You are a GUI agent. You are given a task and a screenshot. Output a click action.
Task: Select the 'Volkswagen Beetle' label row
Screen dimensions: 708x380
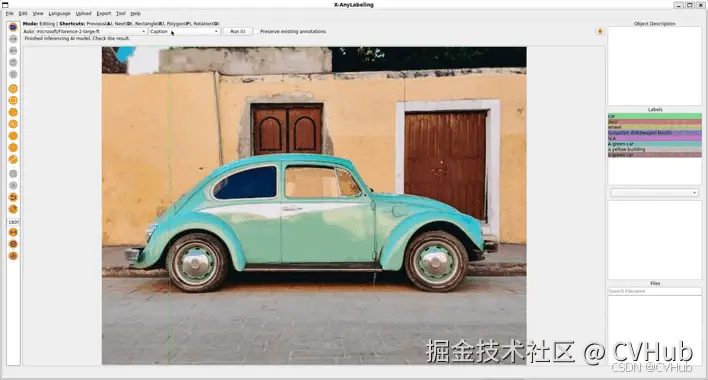654,133
